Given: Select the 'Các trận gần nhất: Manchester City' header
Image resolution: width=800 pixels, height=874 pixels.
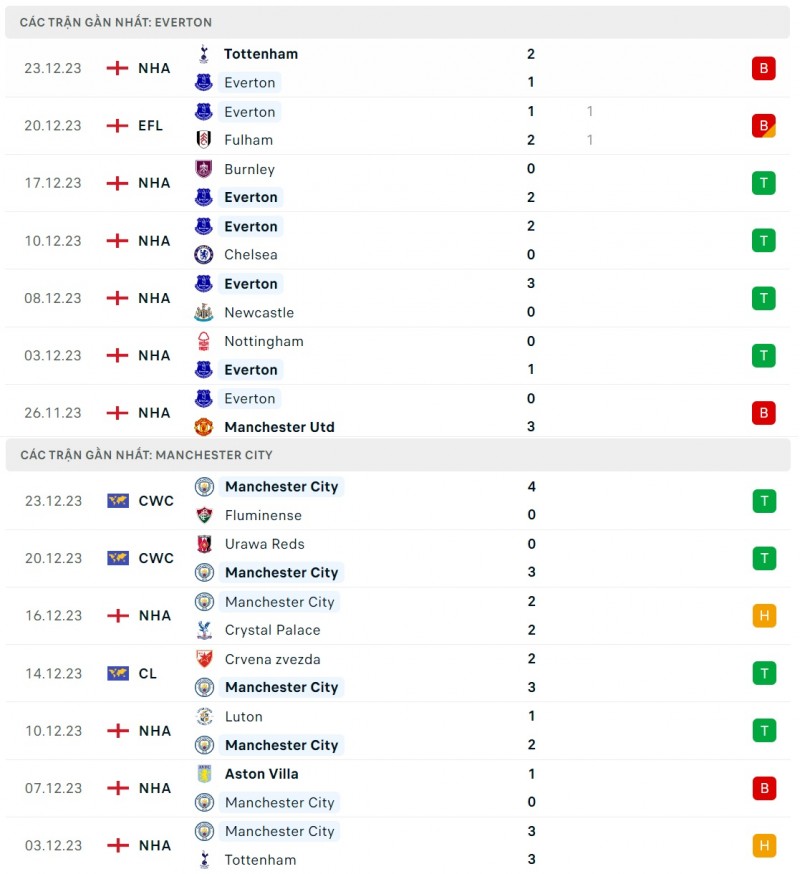Looking at the screenshot, I should [x=146, y=455].
